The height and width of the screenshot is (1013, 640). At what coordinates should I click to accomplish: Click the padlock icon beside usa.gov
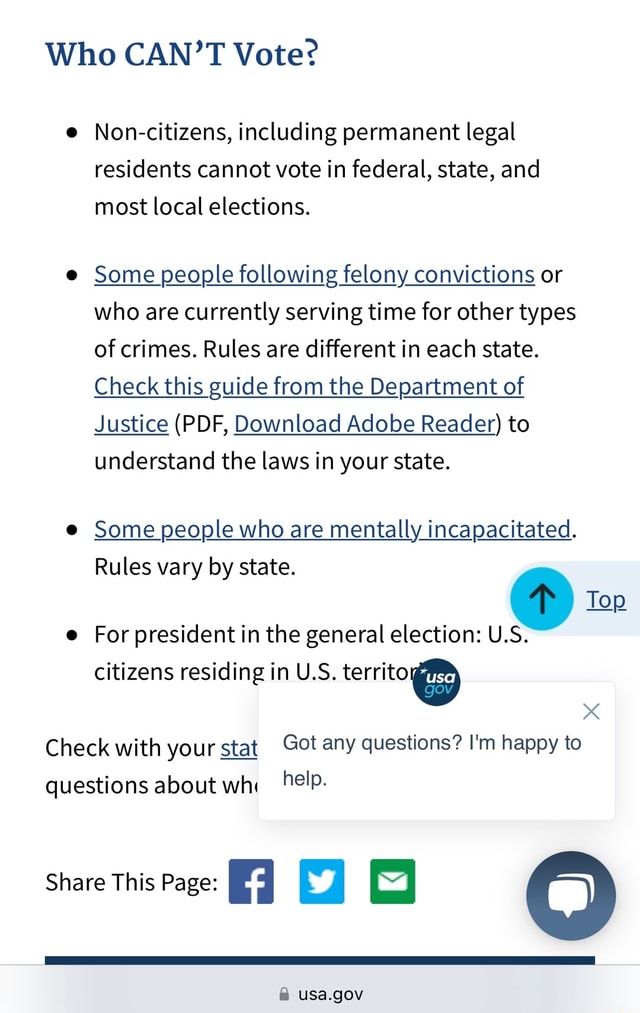coord(283,994)
